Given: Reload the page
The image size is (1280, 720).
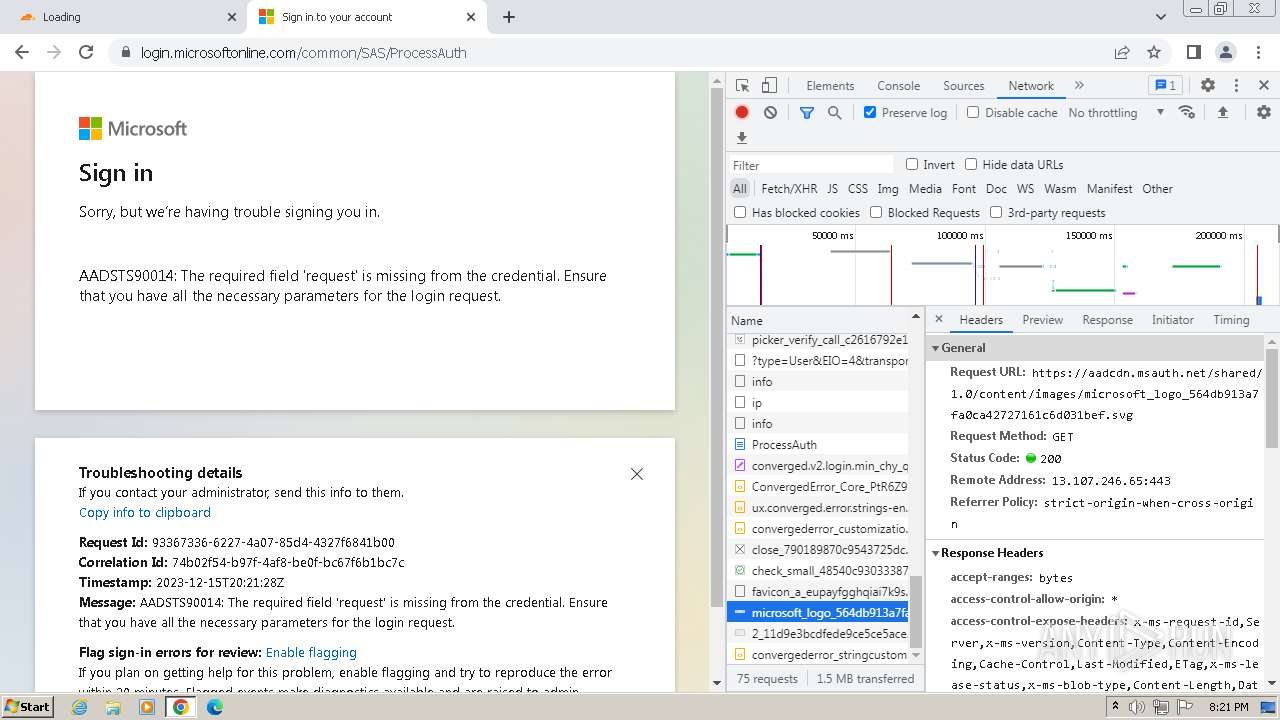Looking at the screenshot, I should (x=86, y=52).
